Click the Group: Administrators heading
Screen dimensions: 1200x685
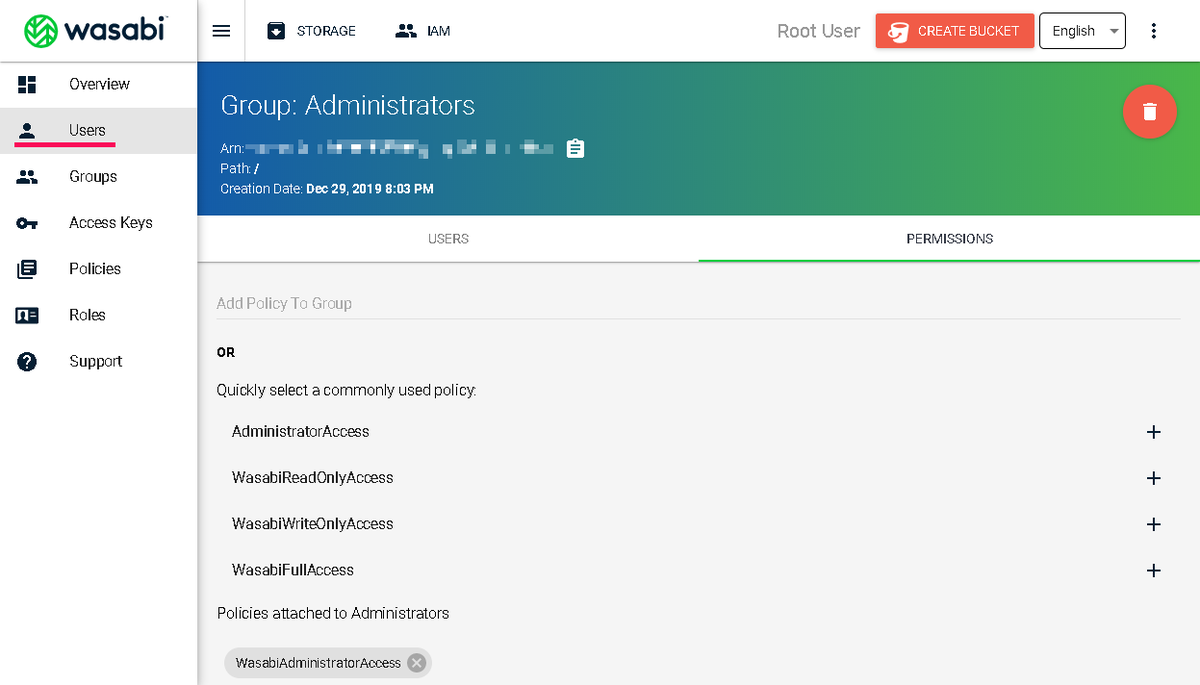pos(348,106)
